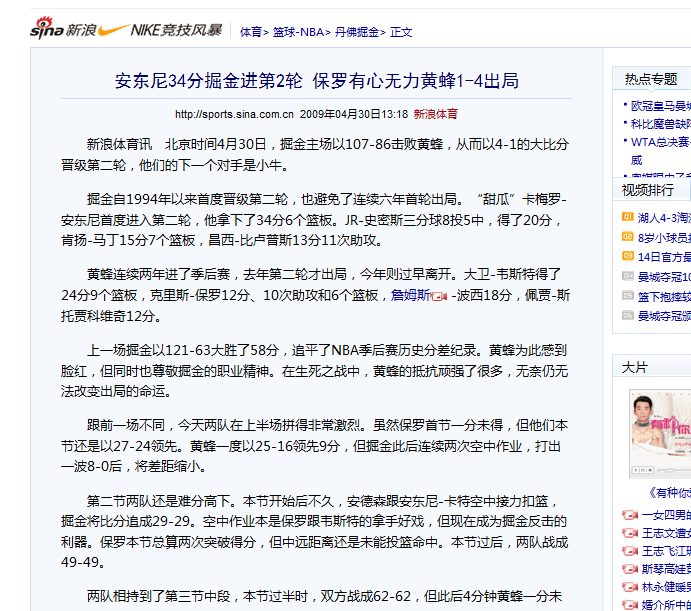The image size is (691, 611).
Task: Open the 林永健暖 video link
Action: 666,587
